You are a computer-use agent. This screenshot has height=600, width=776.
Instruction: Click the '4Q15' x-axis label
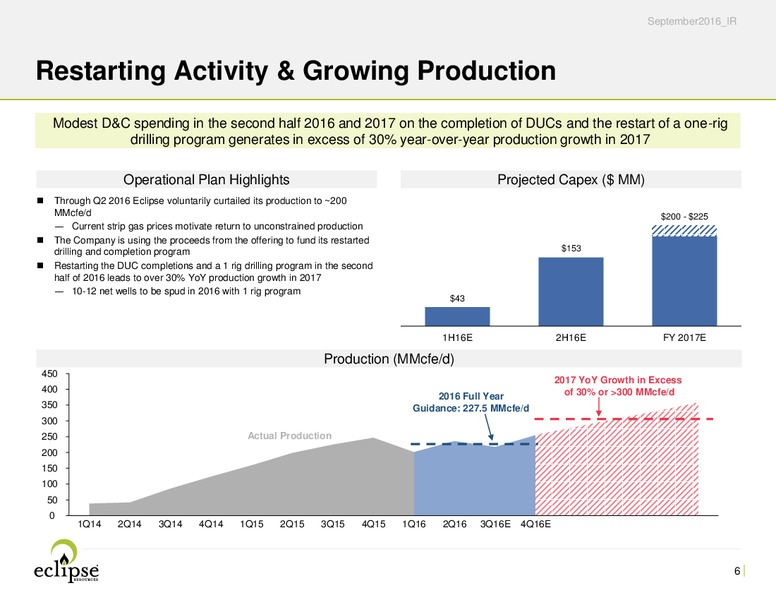point(373,524)
